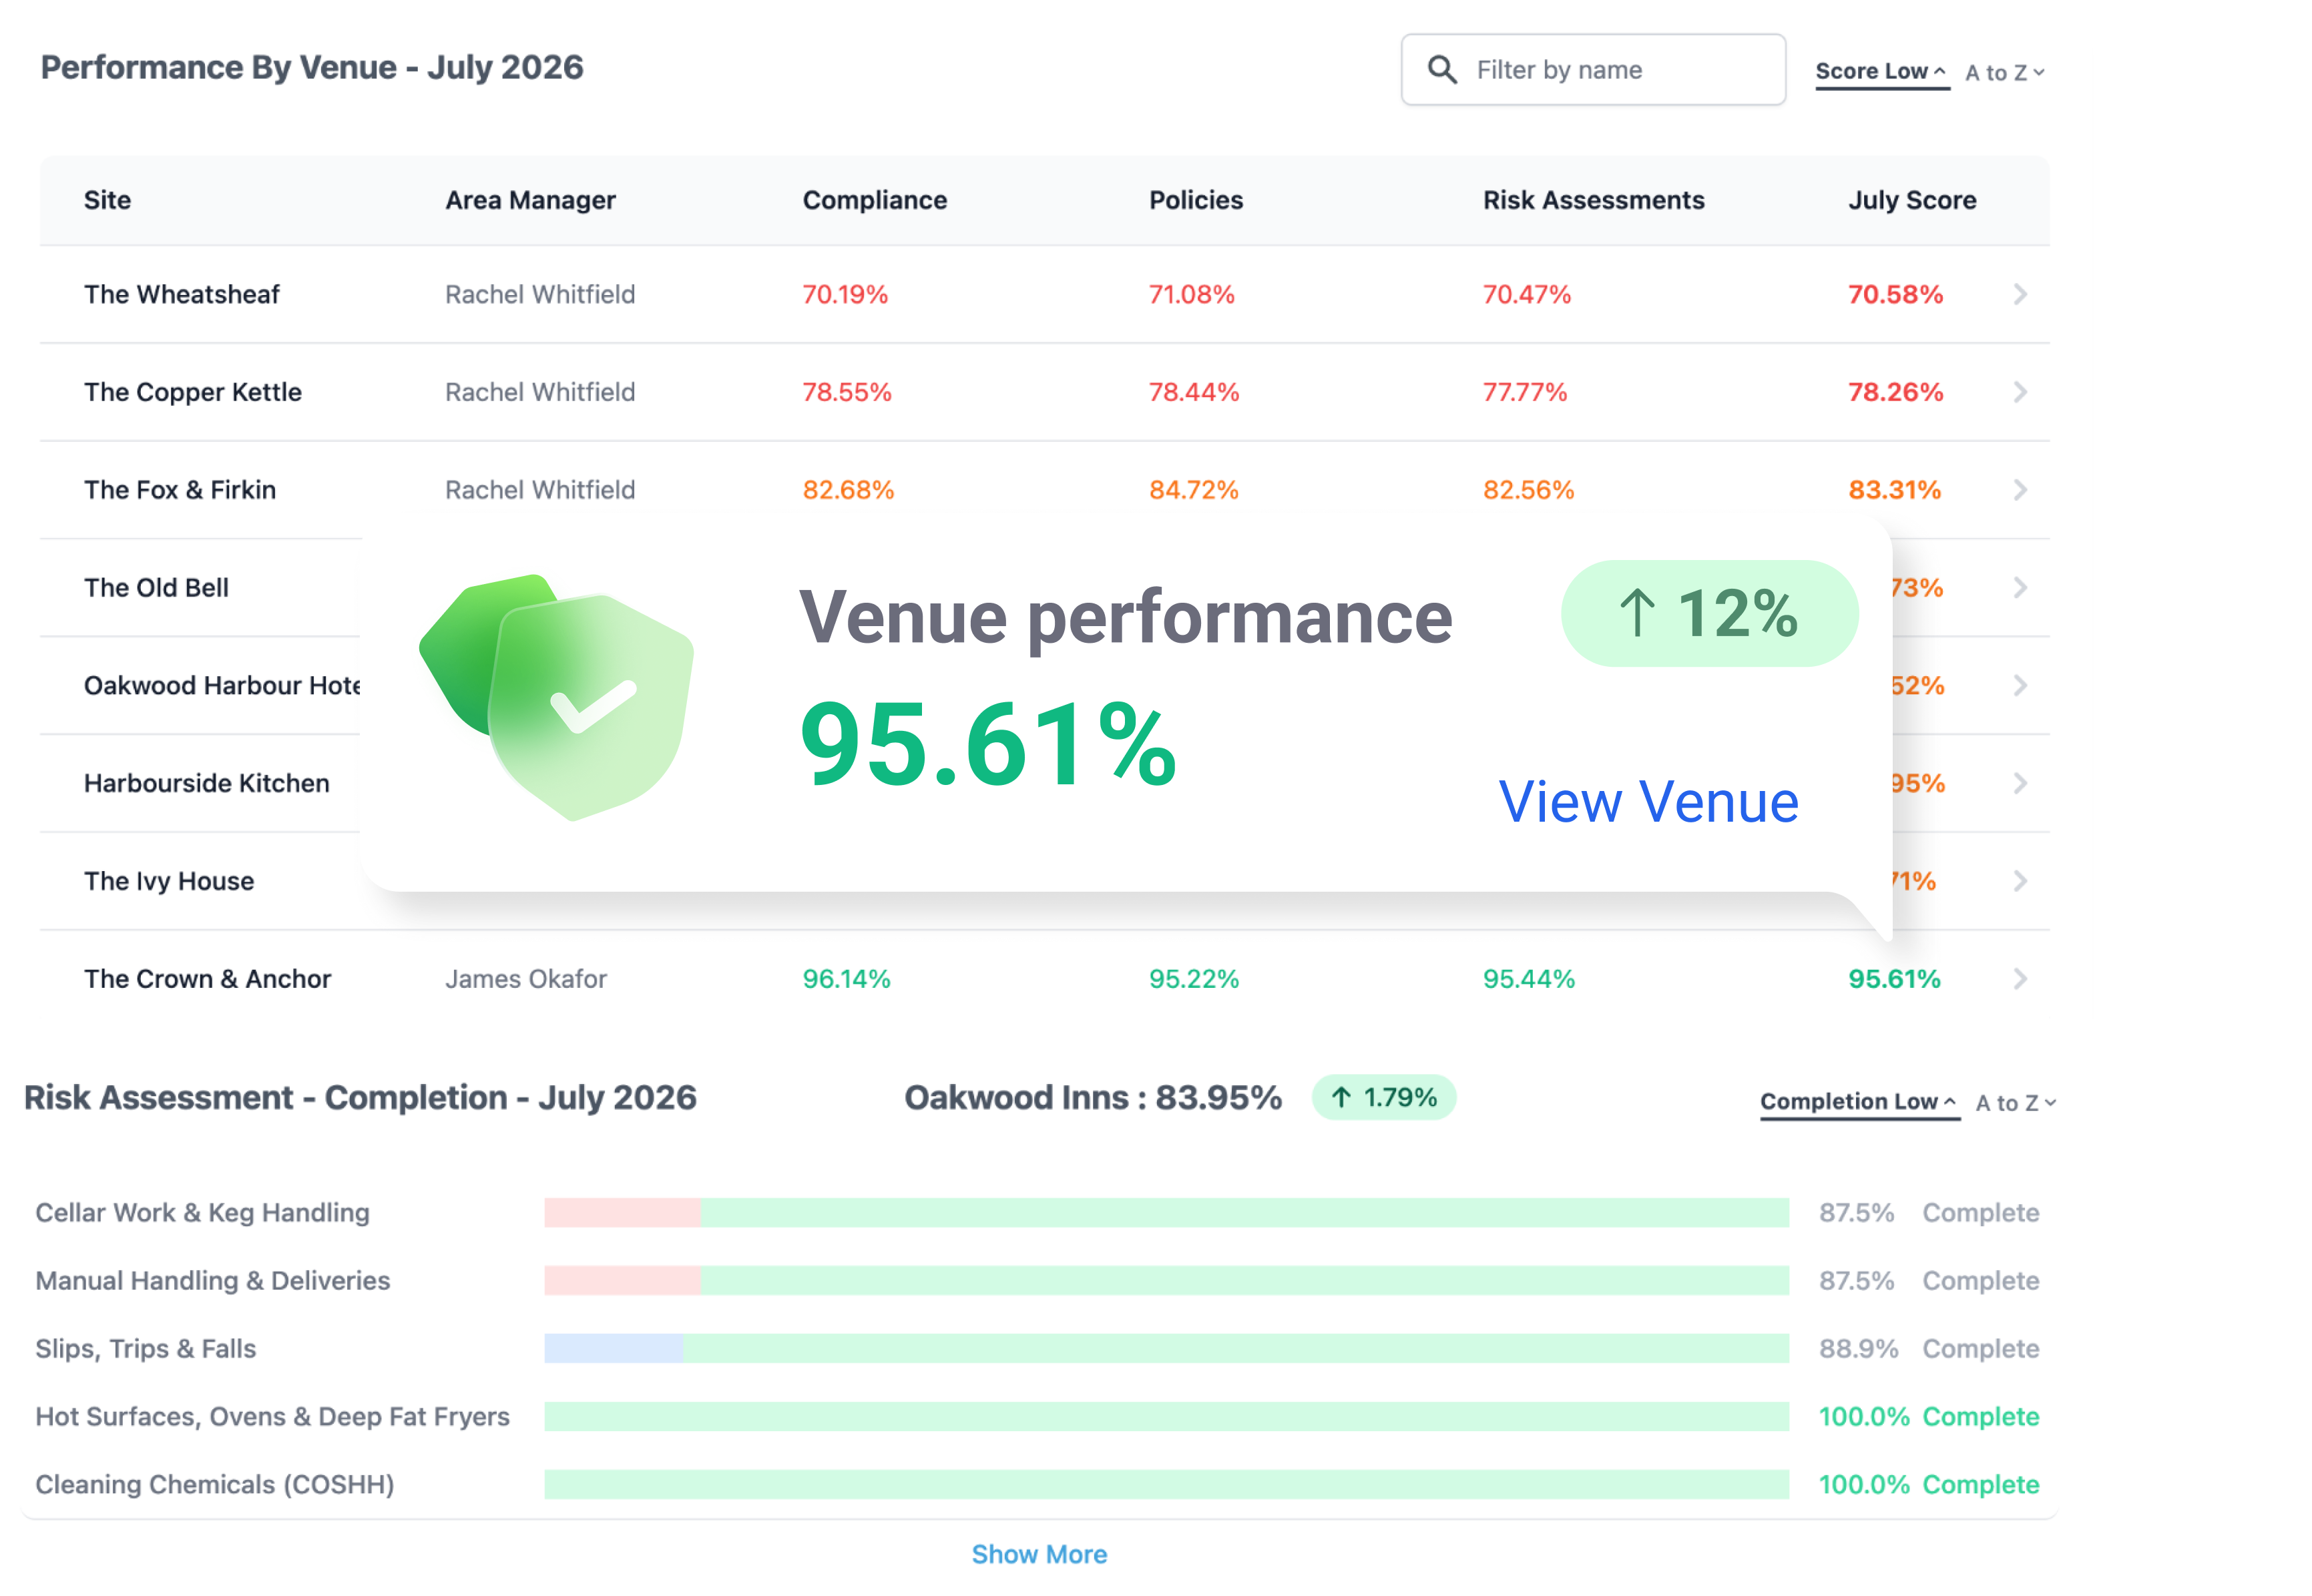This screenshot has width=2312, height=1596.
Task: Click the search magnifier icon
Action: 1441,70
